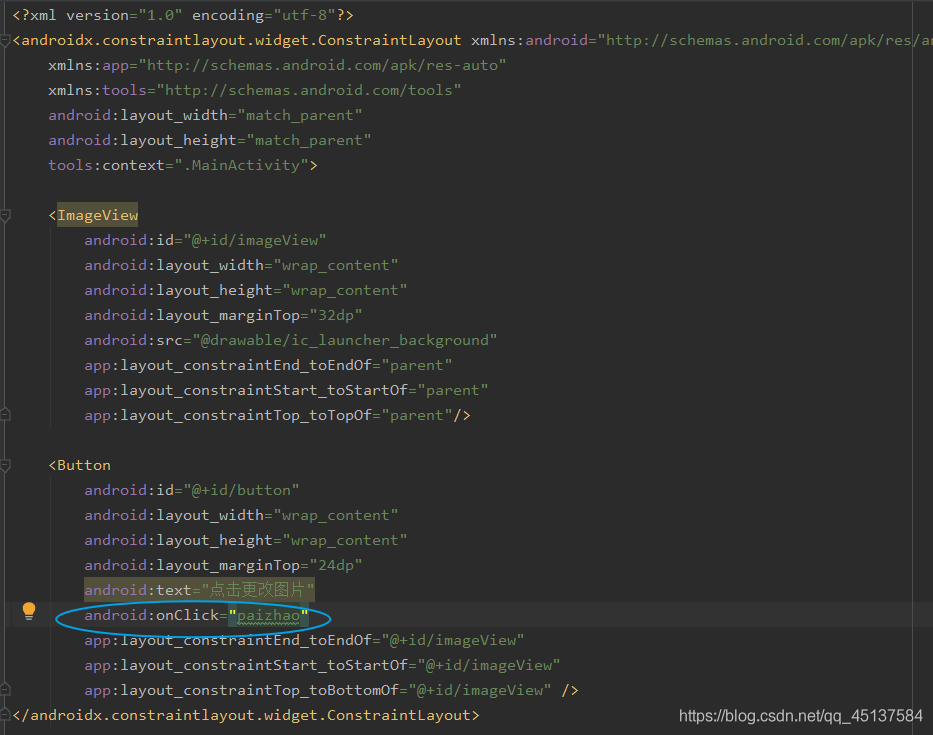933x735 pixels.
Task: Click ImageView layout_width "wrap_content" value
Action: click(336, 265)
